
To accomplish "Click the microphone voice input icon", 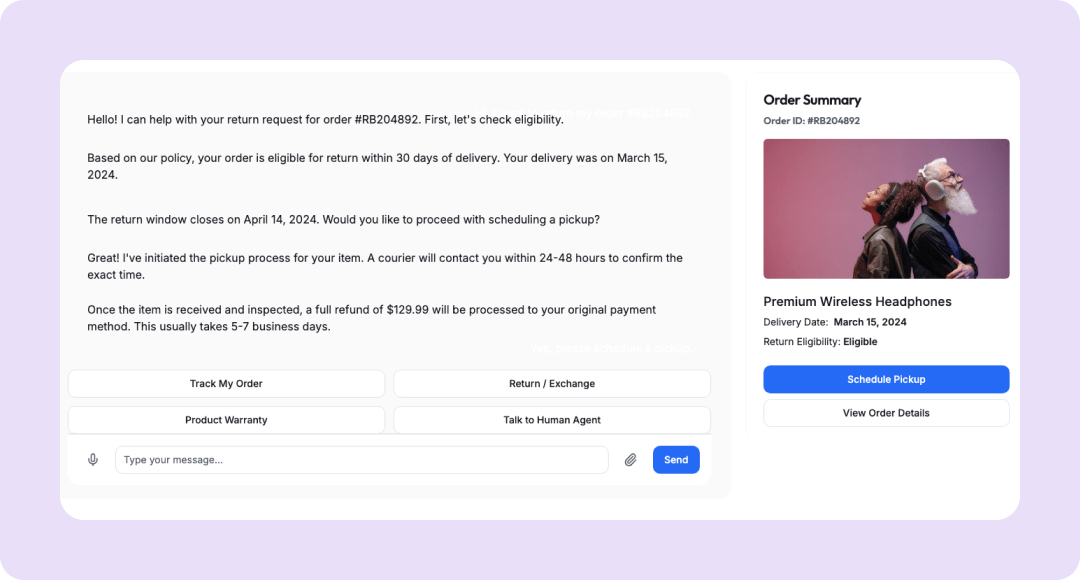I will pyautogui.click(x=93, y=460).
